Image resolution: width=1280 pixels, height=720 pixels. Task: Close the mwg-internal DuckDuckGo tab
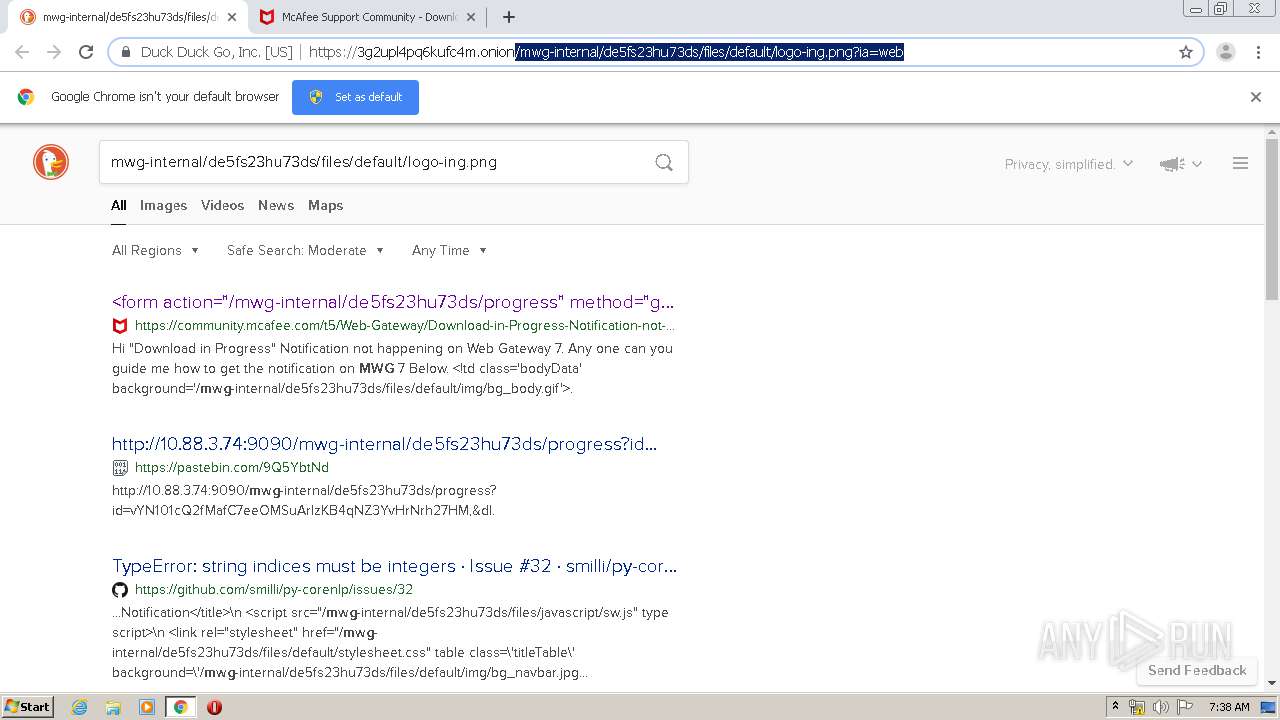[232, 17]
